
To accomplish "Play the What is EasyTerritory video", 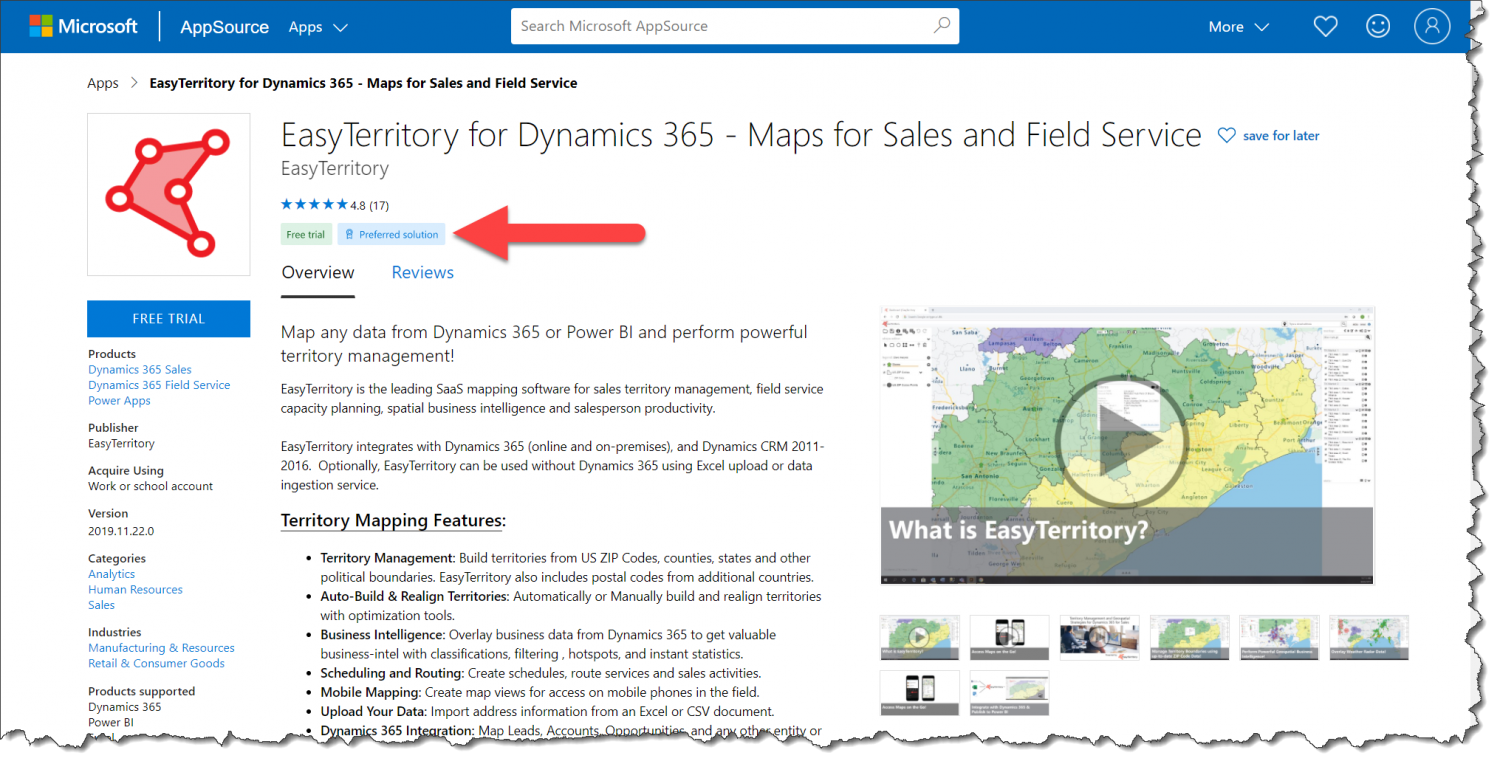I will [x=1127, y=440].
